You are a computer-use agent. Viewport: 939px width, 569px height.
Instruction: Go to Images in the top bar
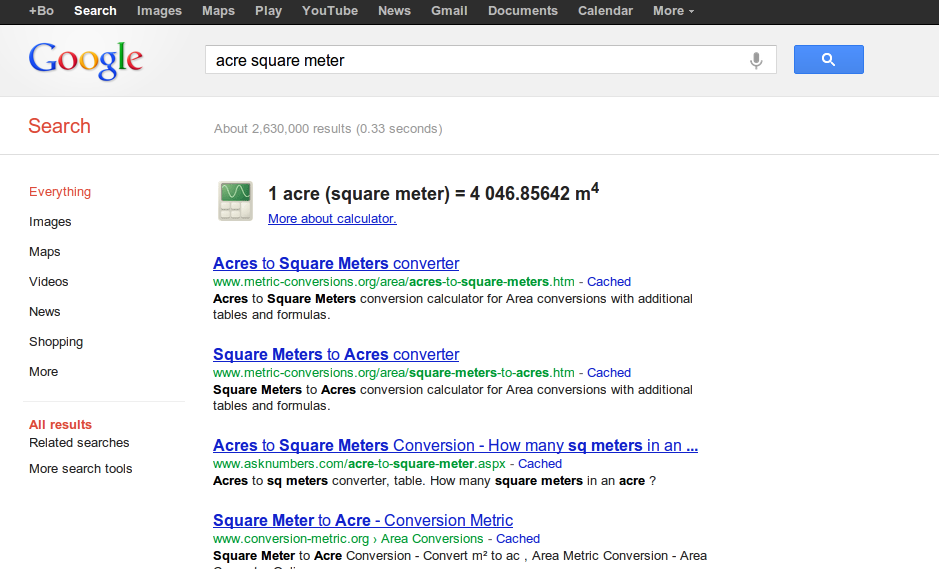coord(159,11)
